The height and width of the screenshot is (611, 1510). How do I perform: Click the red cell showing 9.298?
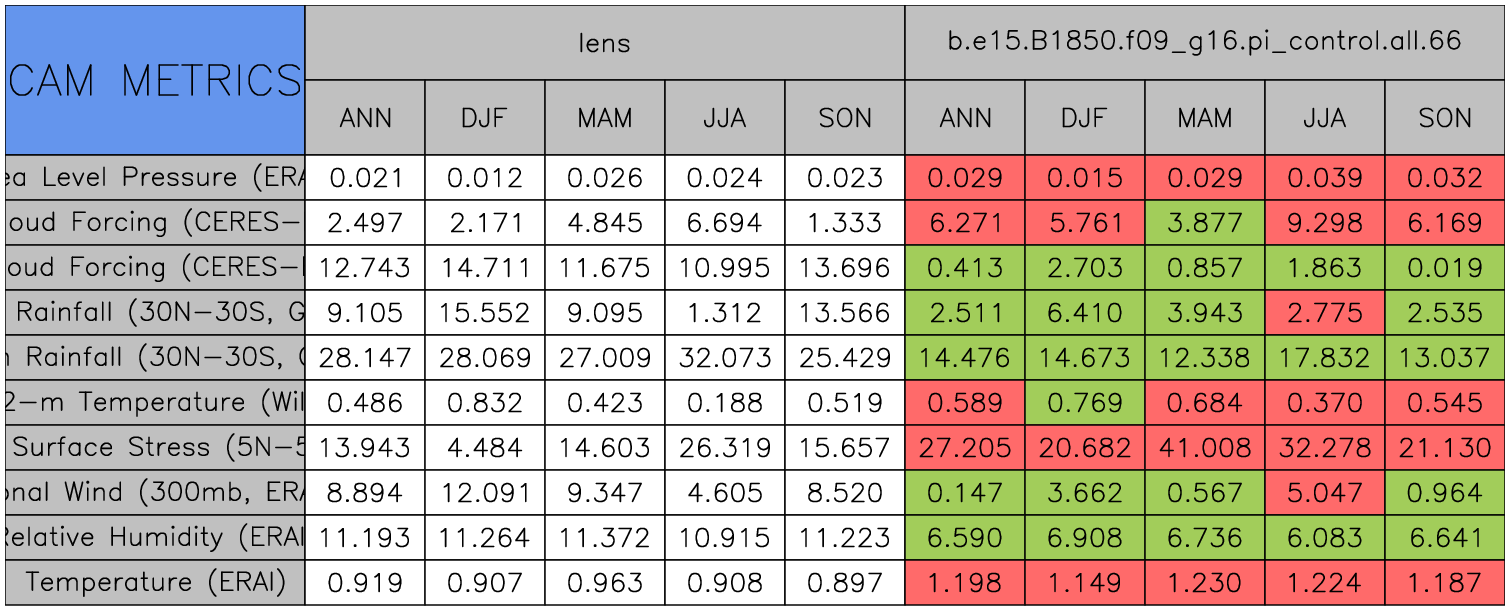click(1325, 223)
